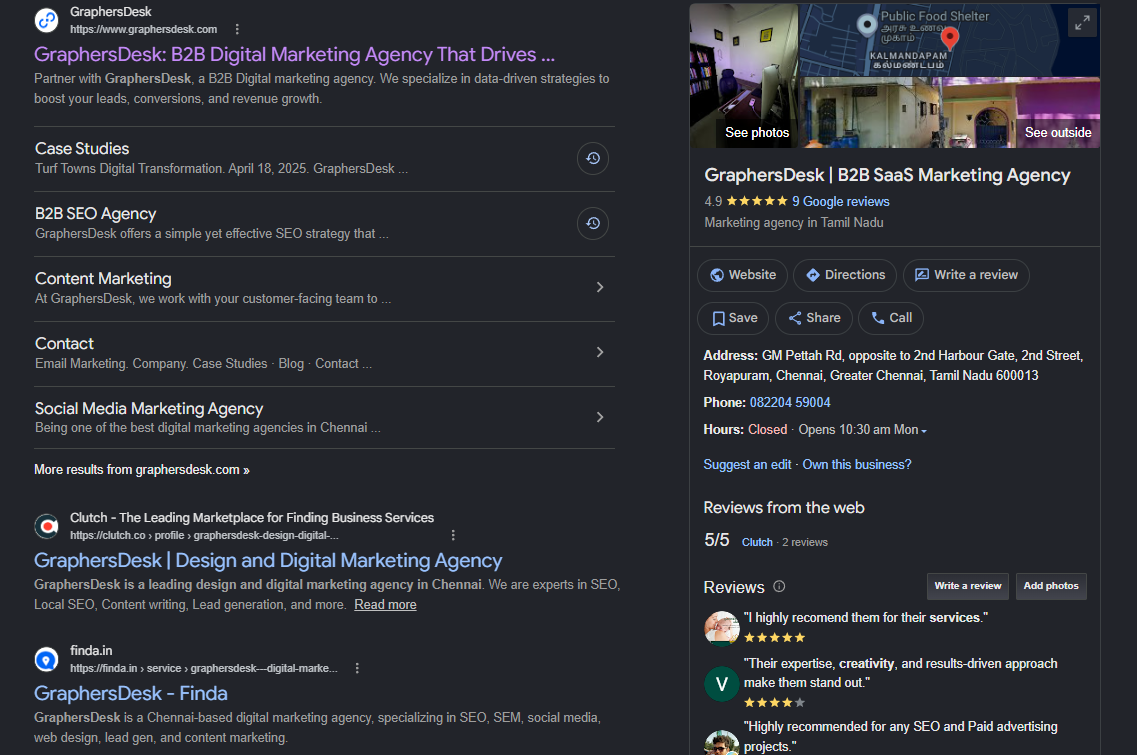Screen dimensions: 1137x755
Task: Open the B2B SEO Agency sitelink
Action: tap(96, 214)
